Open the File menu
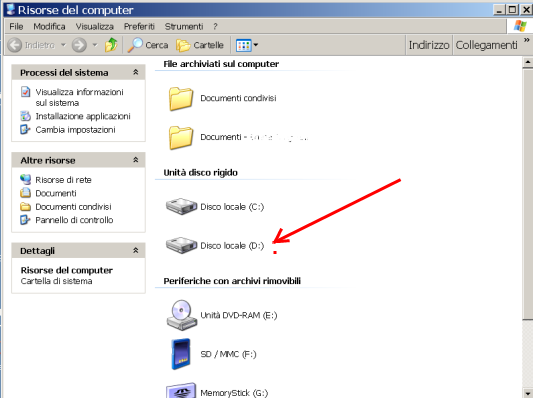The height and width of the screenshot is (398, 533). click(16, 27)
